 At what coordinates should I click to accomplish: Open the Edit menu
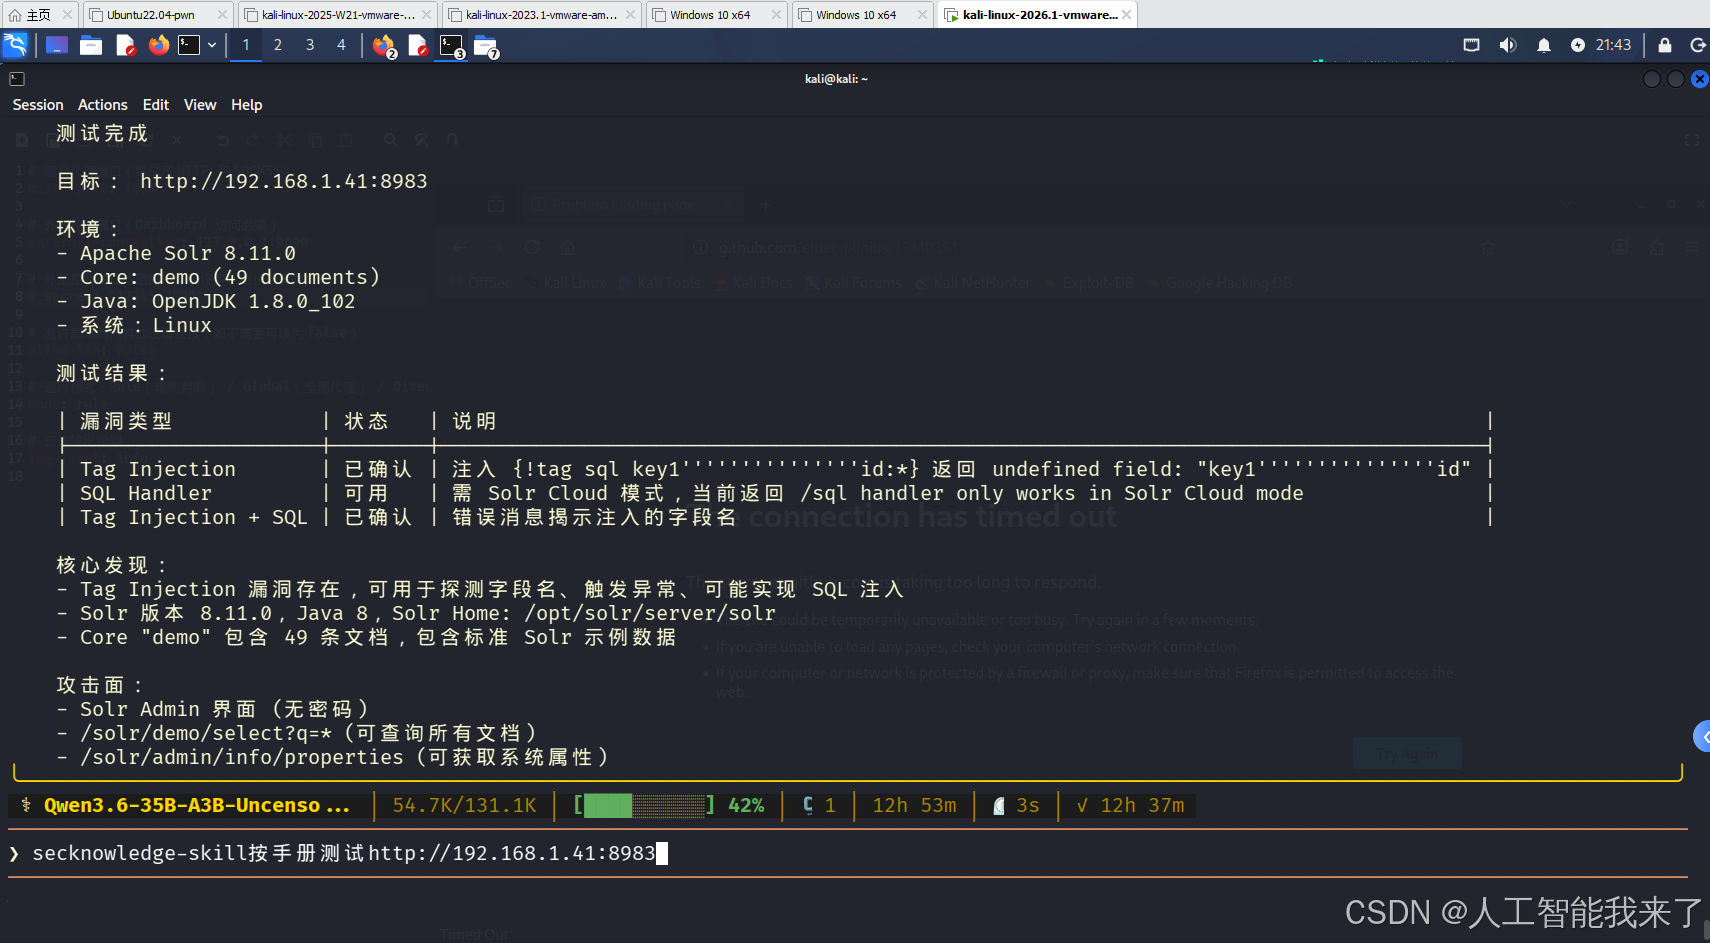point(156,105)
